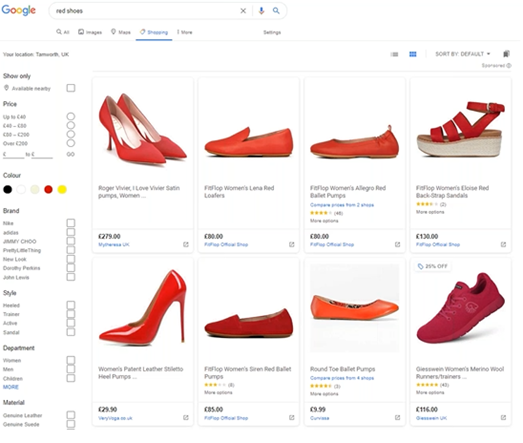
Task: Check the Nike brand filter
Action: tap(71, 223)
